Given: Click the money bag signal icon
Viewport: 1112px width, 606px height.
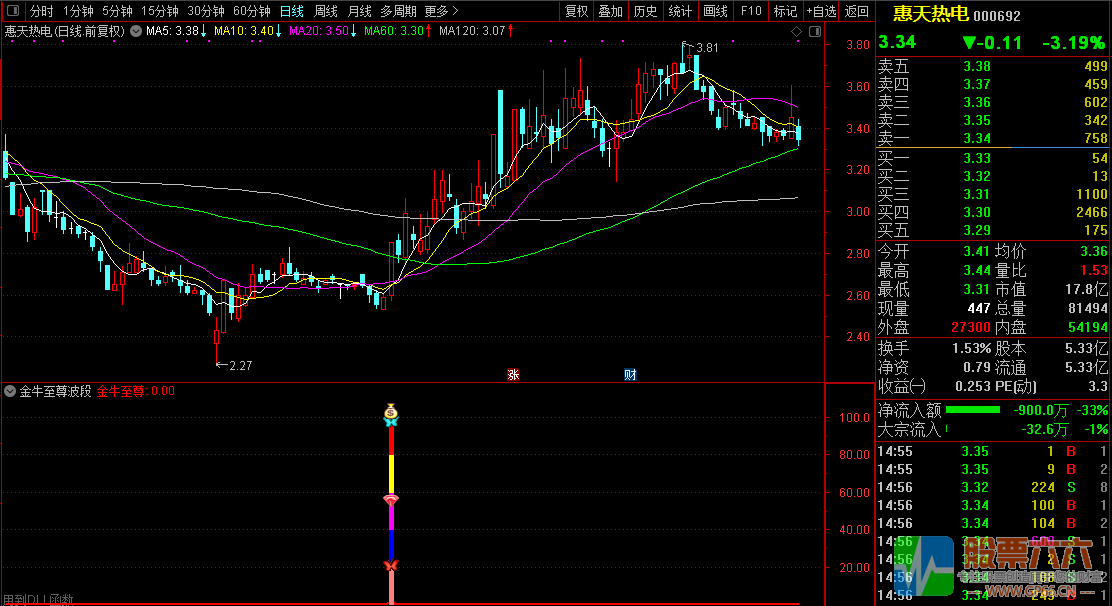Looking at the screenshot, I should pos(391,411).
